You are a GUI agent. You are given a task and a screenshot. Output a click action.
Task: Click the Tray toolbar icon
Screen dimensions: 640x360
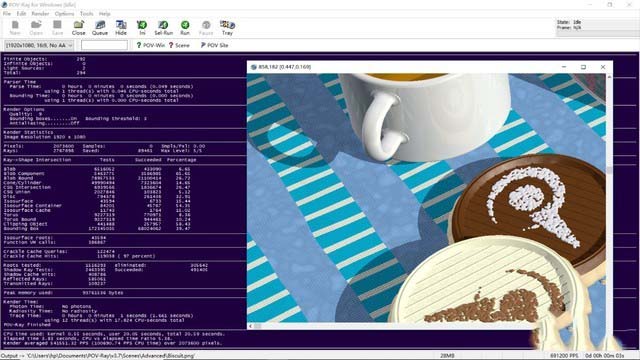[x=227, y=28]
